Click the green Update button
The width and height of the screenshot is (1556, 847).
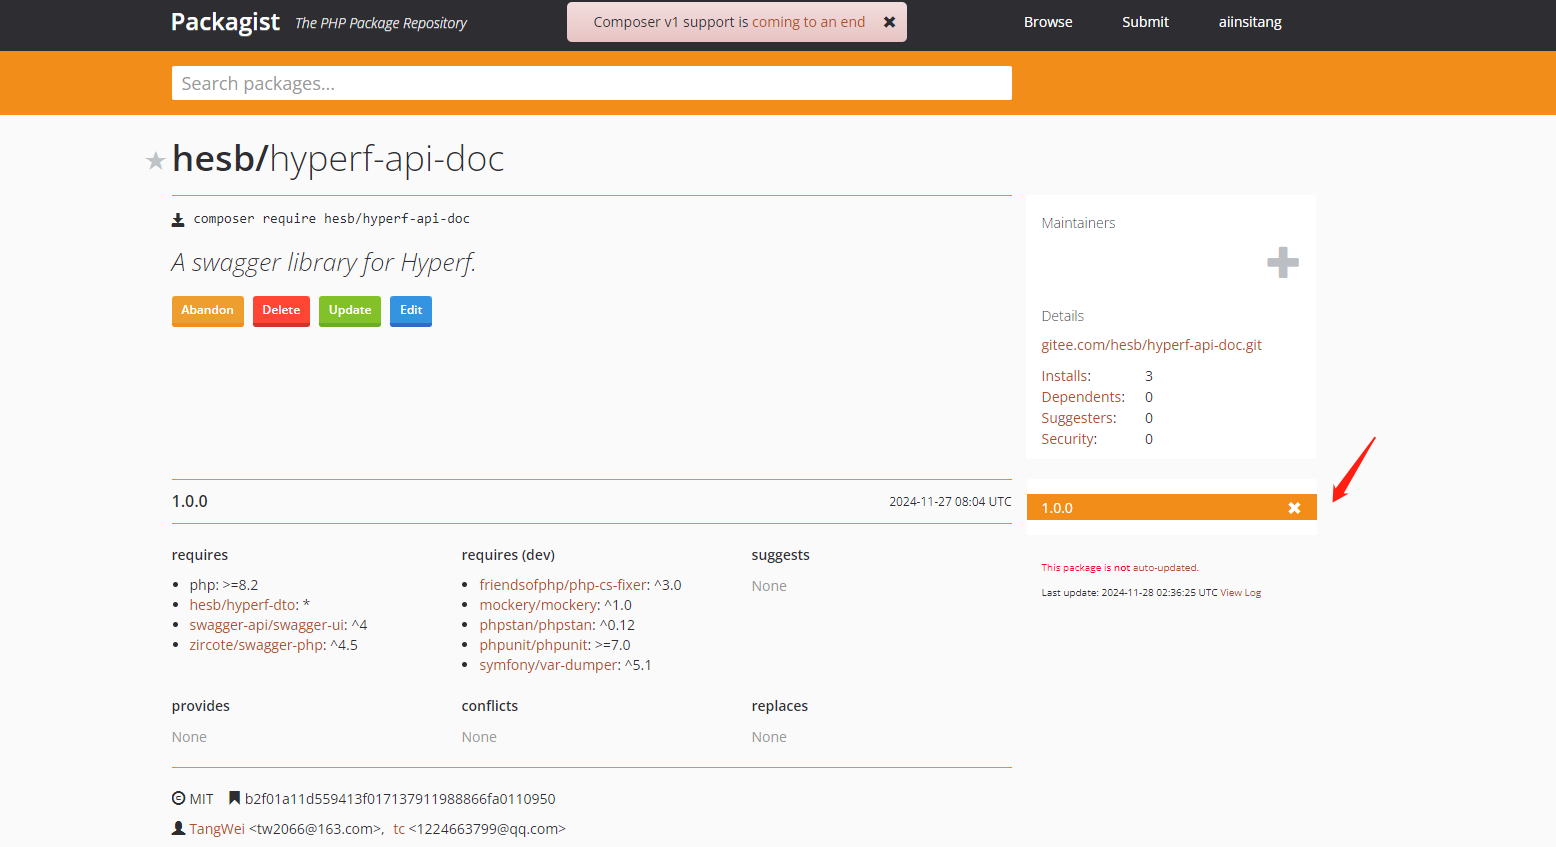(x=350, y=311)
